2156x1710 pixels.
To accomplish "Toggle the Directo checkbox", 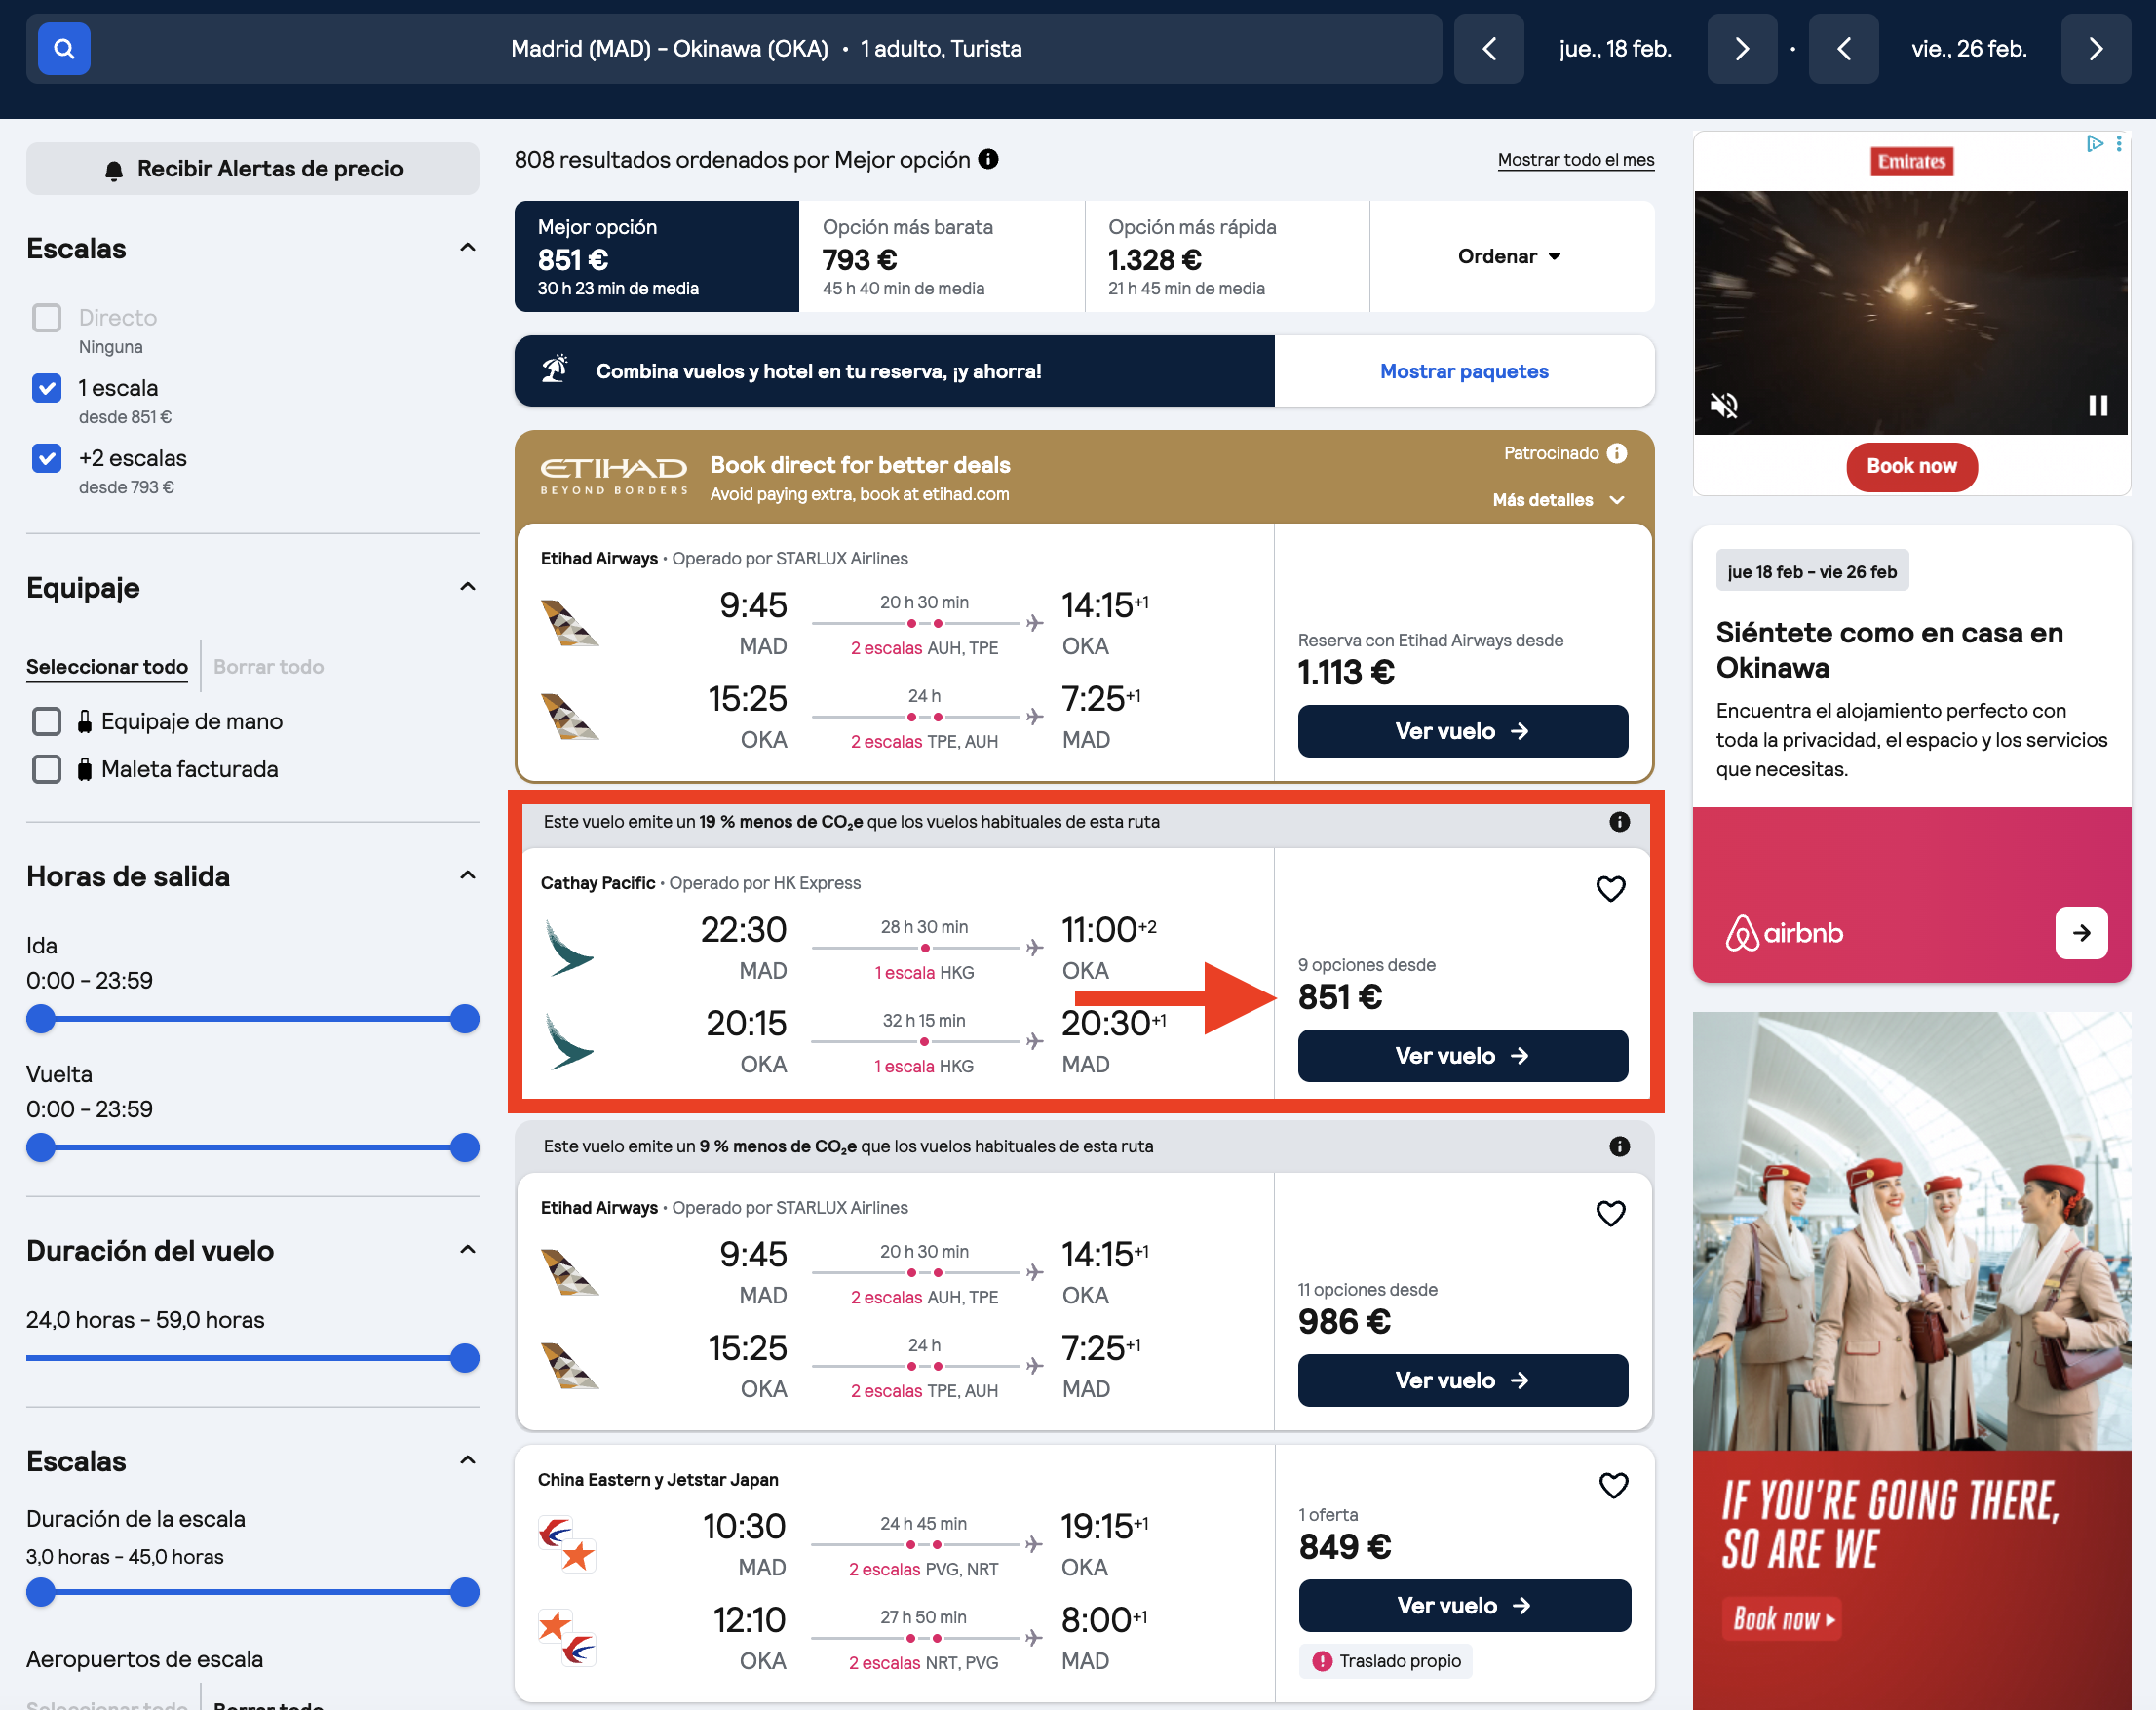I will [x=47, y=317].
